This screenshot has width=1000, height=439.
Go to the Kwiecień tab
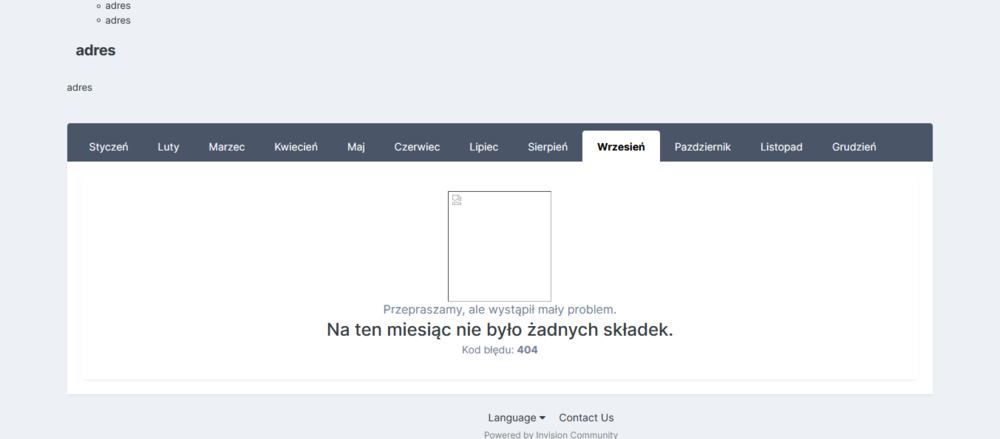296,147
